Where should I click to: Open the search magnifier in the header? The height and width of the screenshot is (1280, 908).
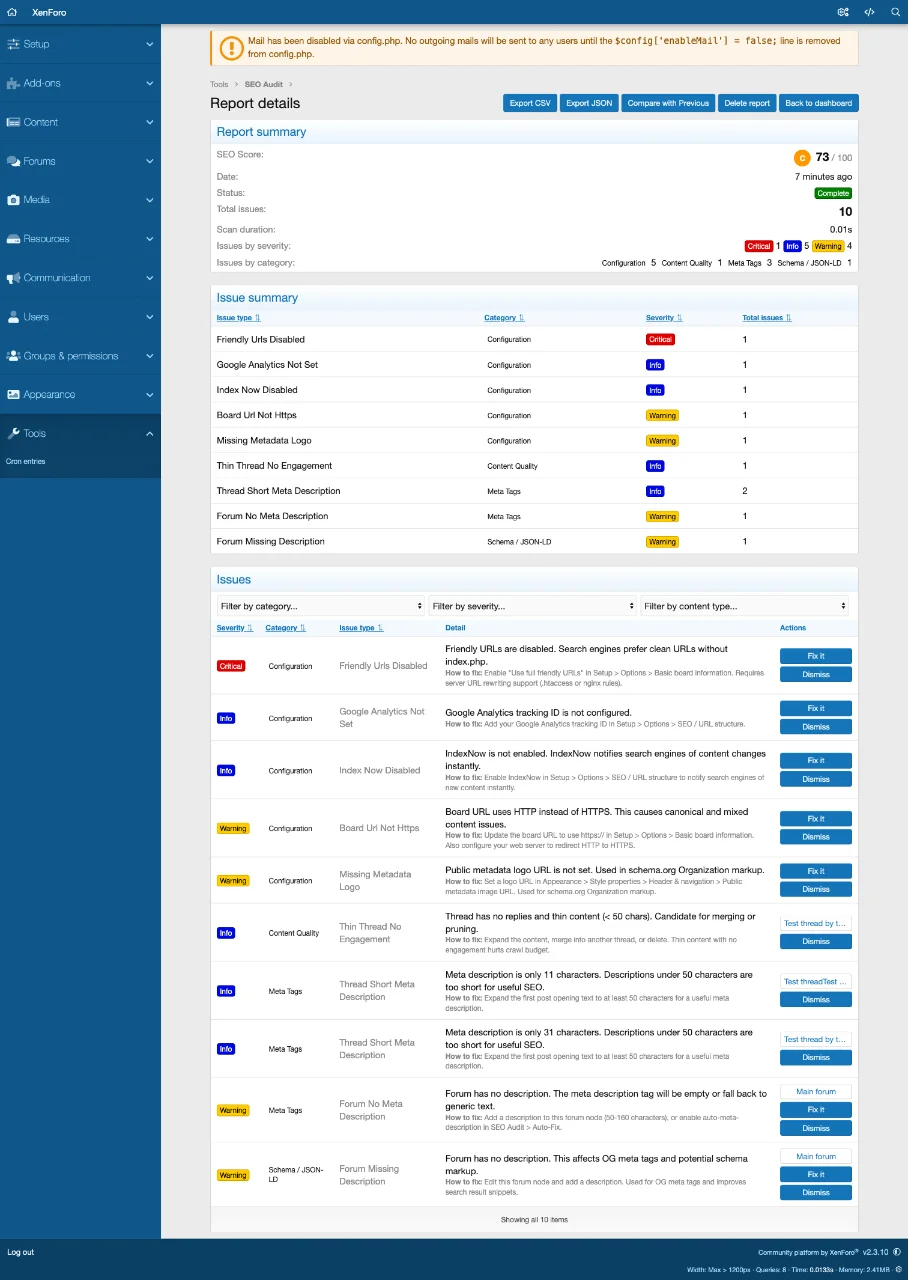click(x=895, y=12)
